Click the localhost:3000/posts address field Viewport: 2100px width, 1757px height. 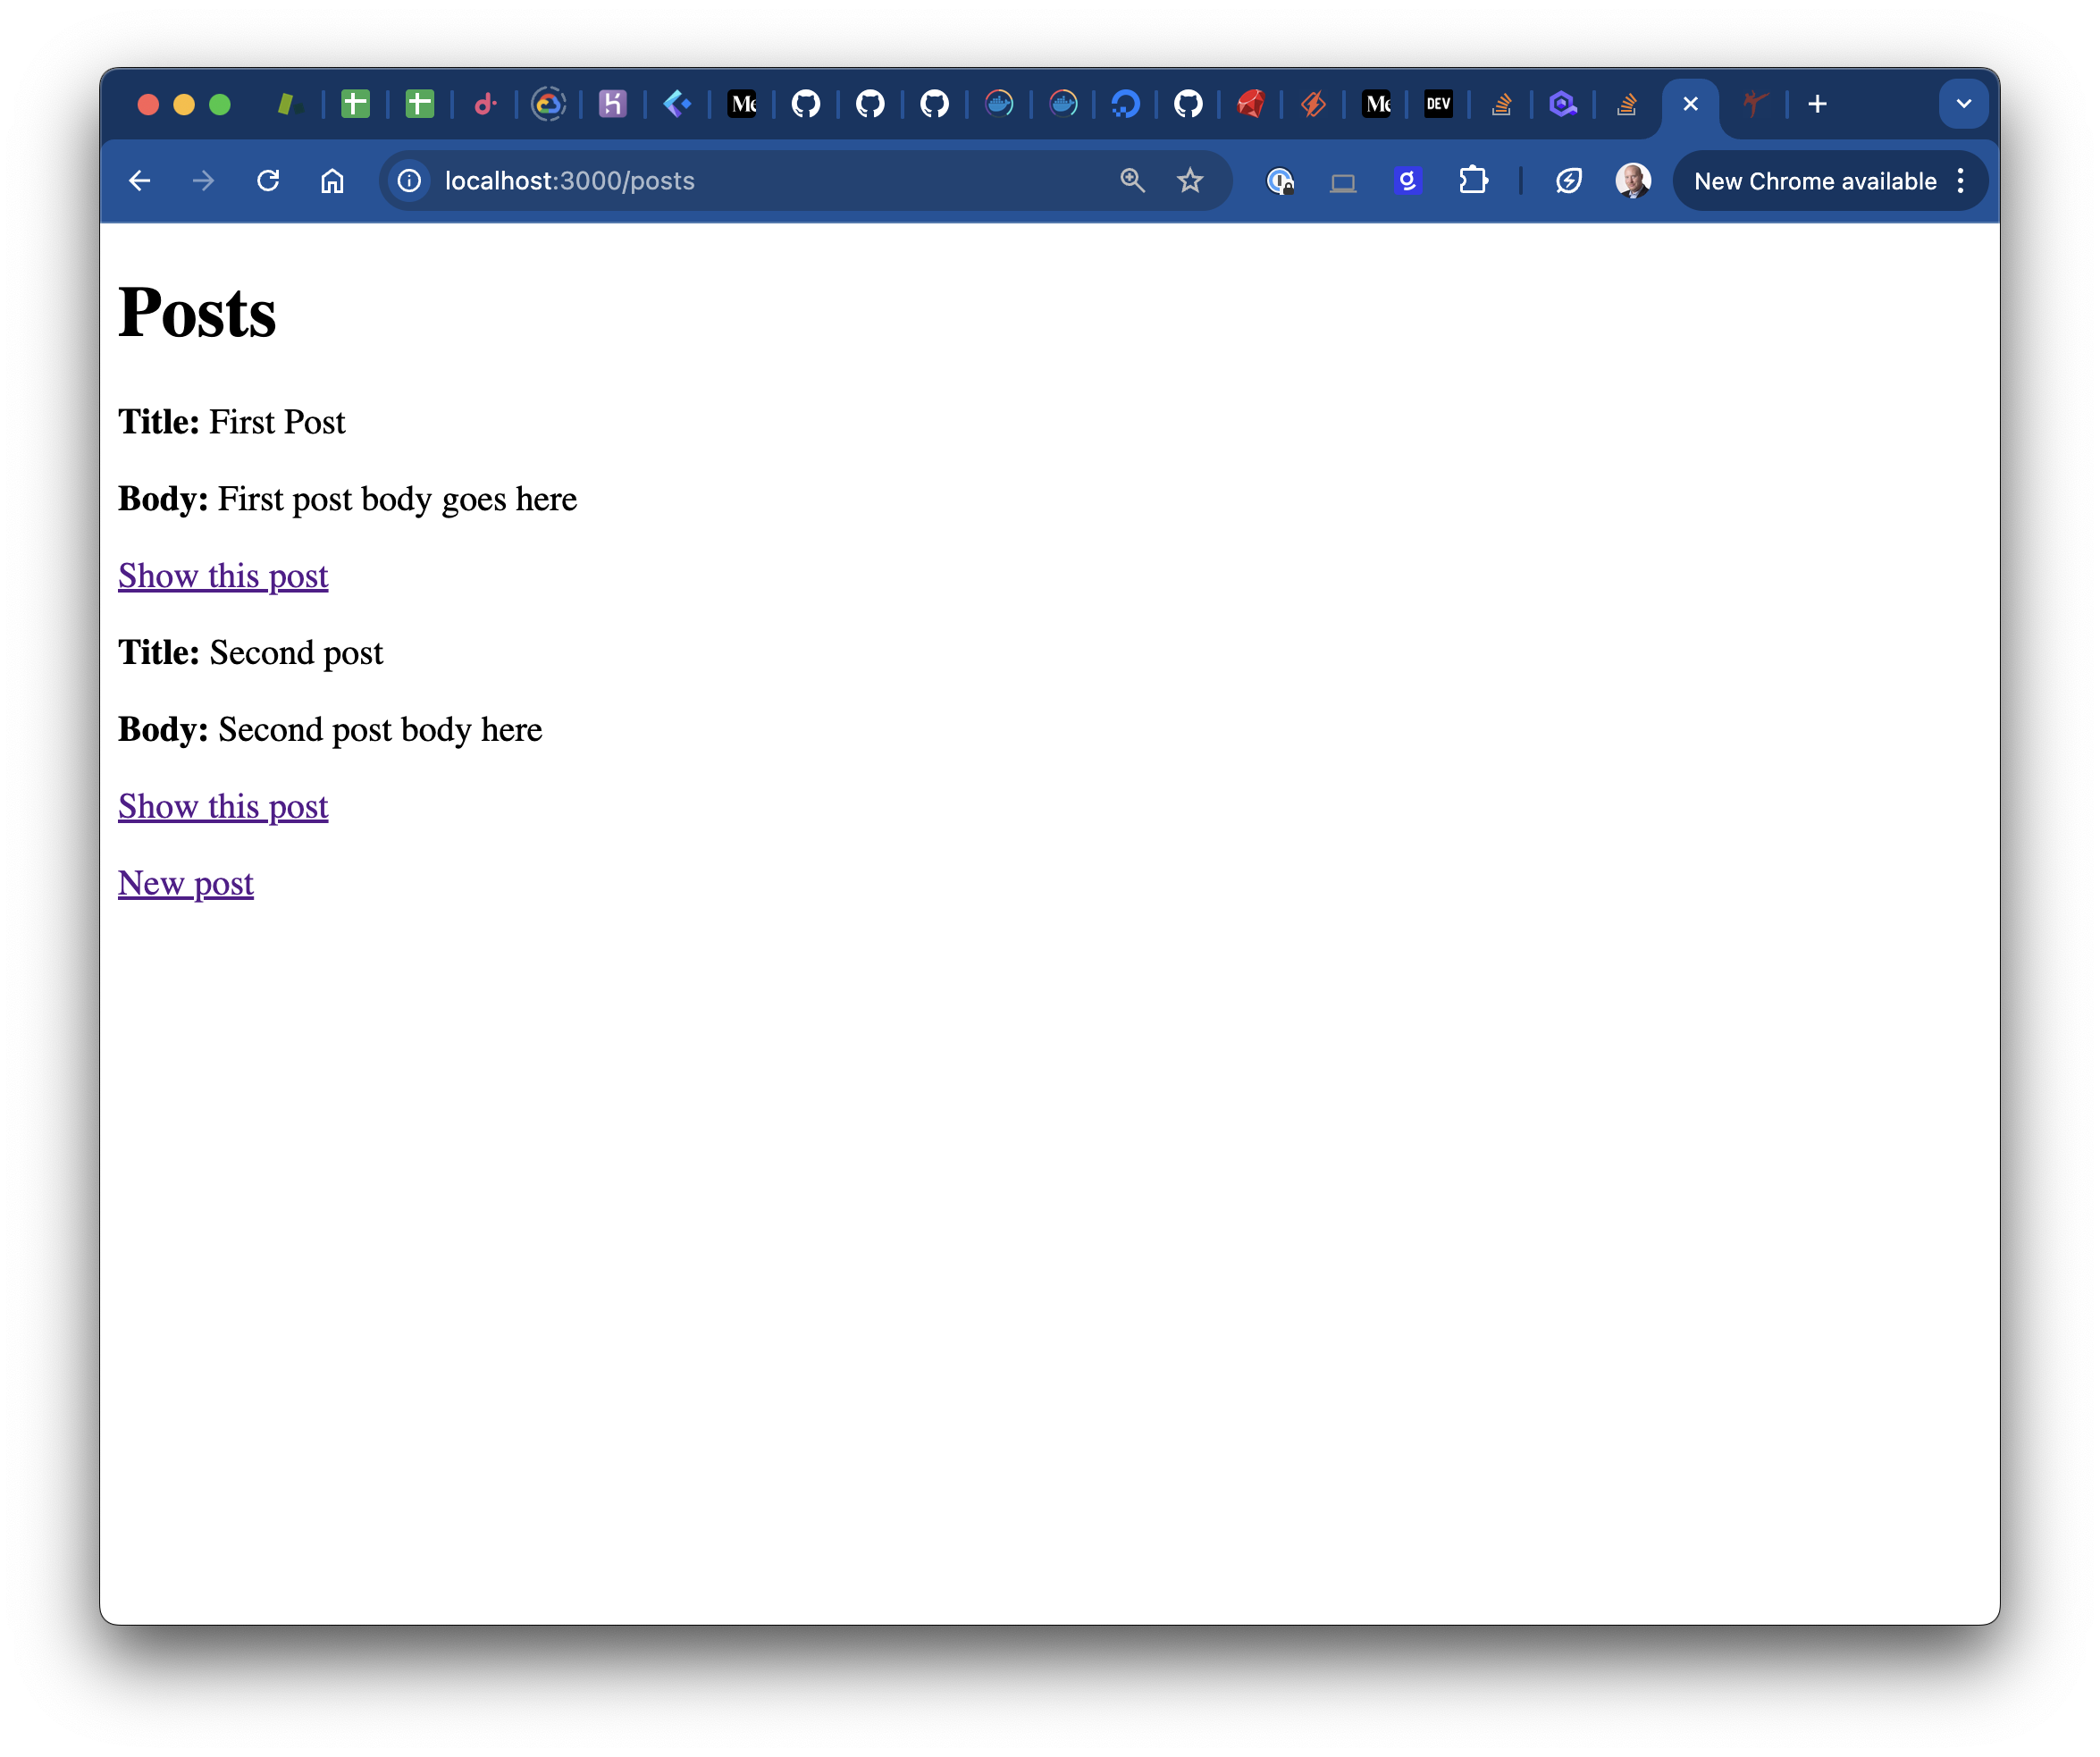700,181
